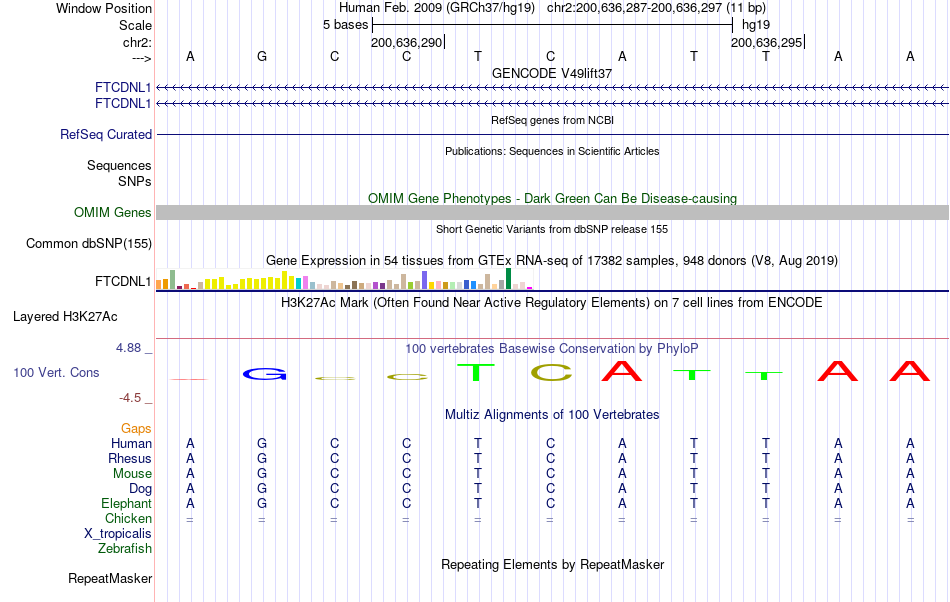This screenshot has width=950, height=602.
Task: Click the 200,636,290 position marker
Action: tap(407, 42)
